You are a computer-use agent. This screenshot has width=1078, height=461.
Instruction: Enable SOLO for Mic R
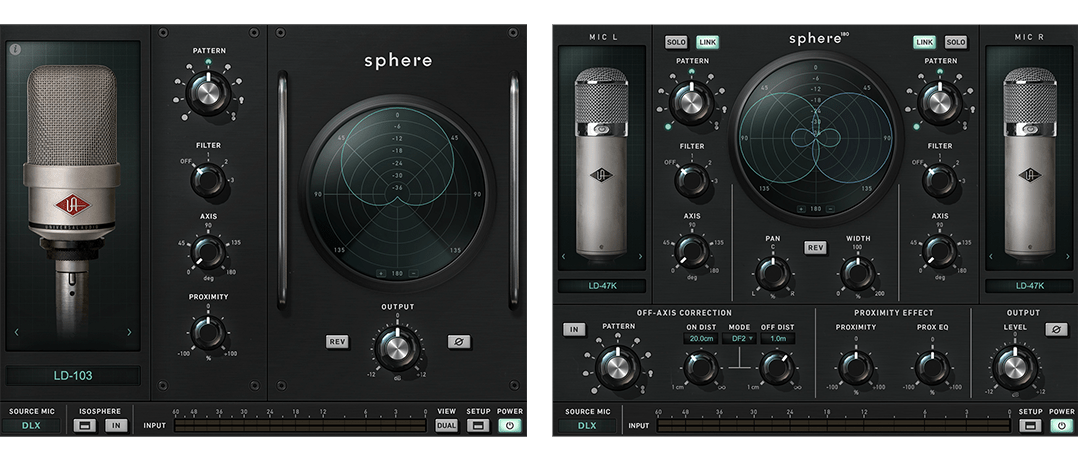click(955, 42)
